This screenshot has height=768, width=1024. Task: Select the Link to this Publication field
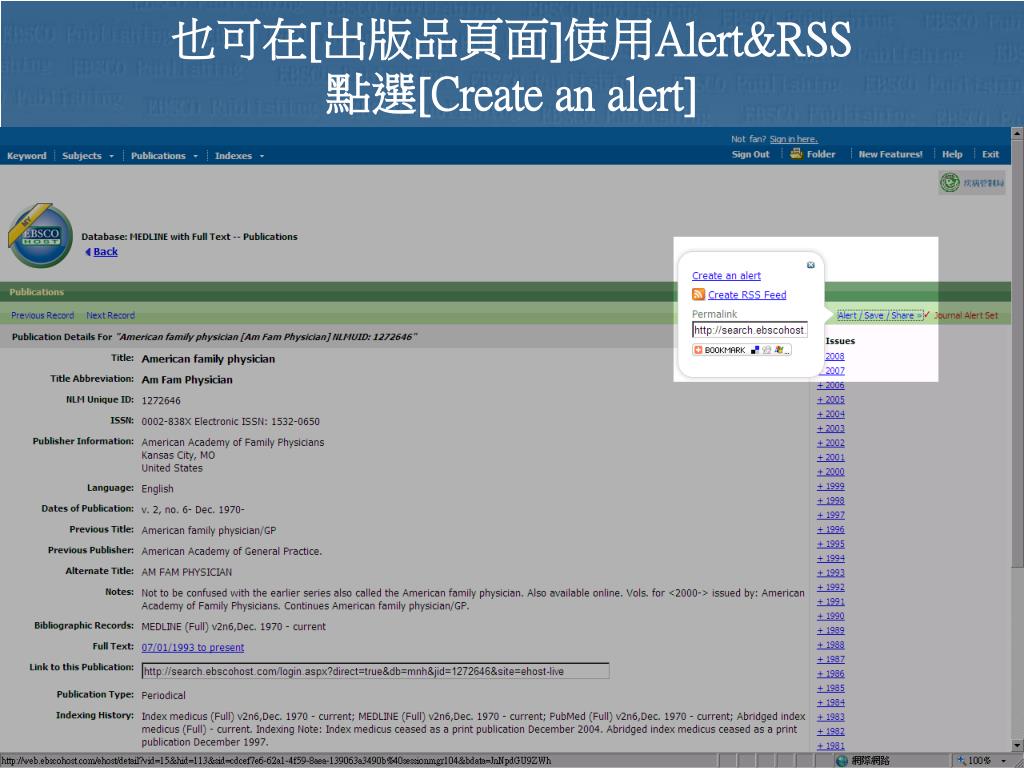click(x=376, y=671)
